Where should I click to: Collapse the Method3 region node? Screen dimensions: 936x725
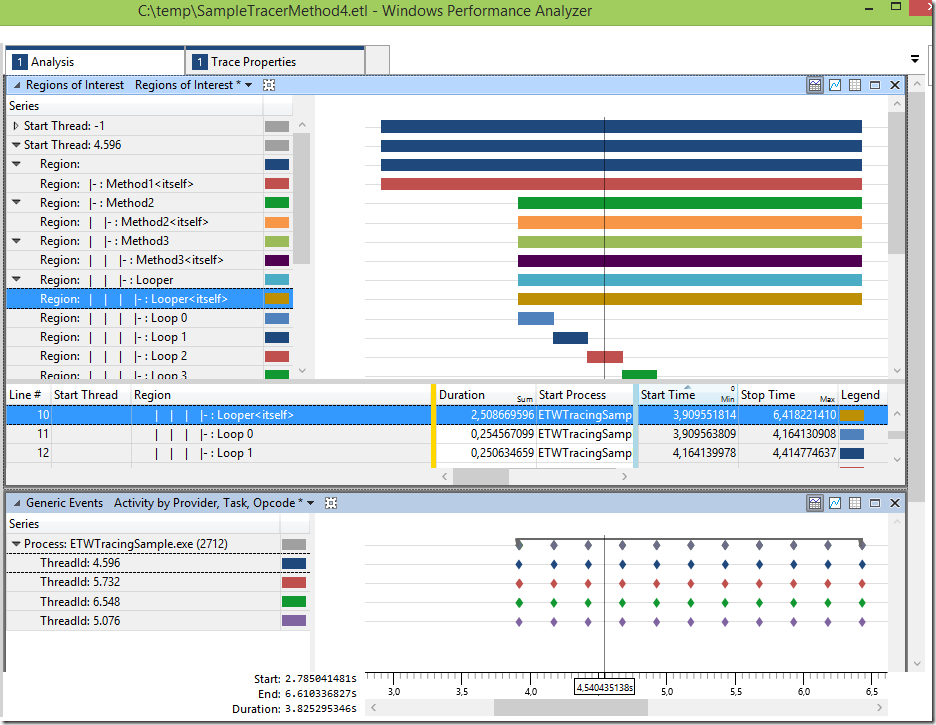16,241
